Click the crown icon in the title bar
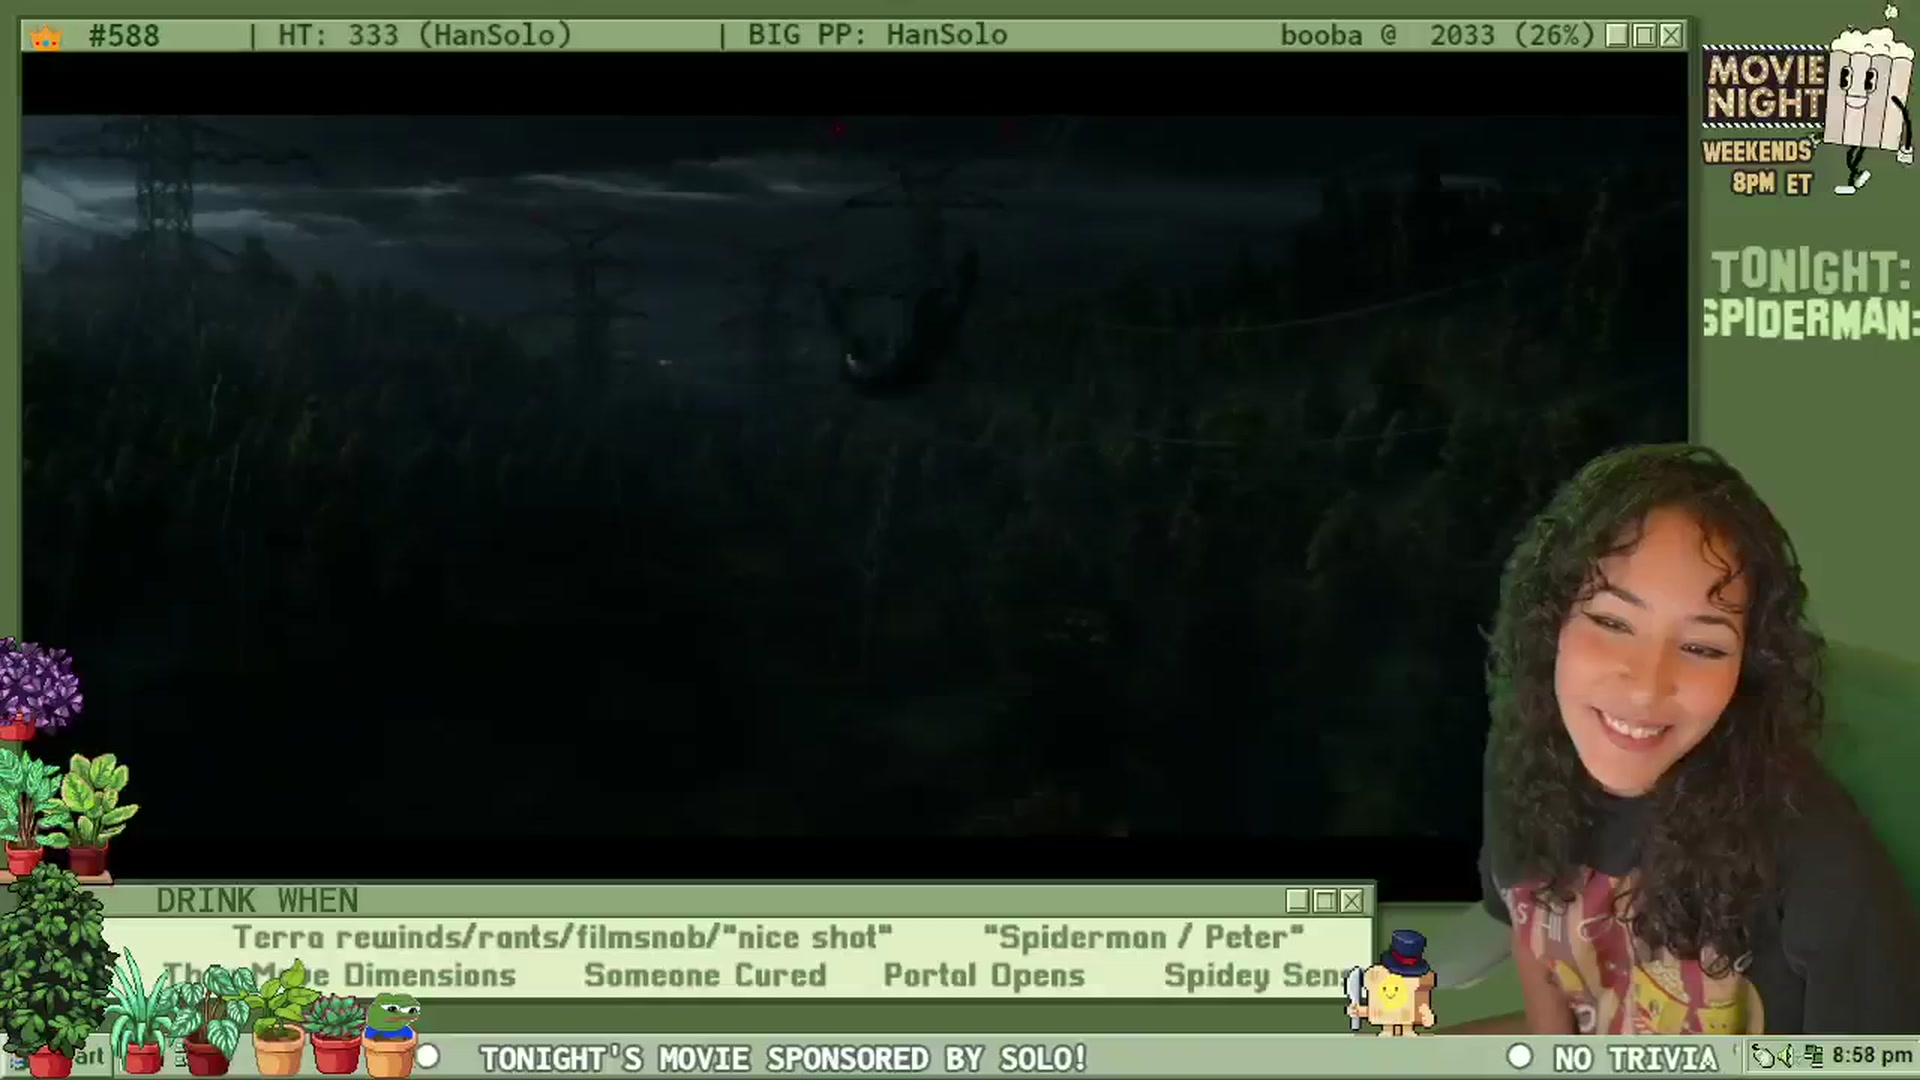The image size is (1920, 1080). point(46,37)
